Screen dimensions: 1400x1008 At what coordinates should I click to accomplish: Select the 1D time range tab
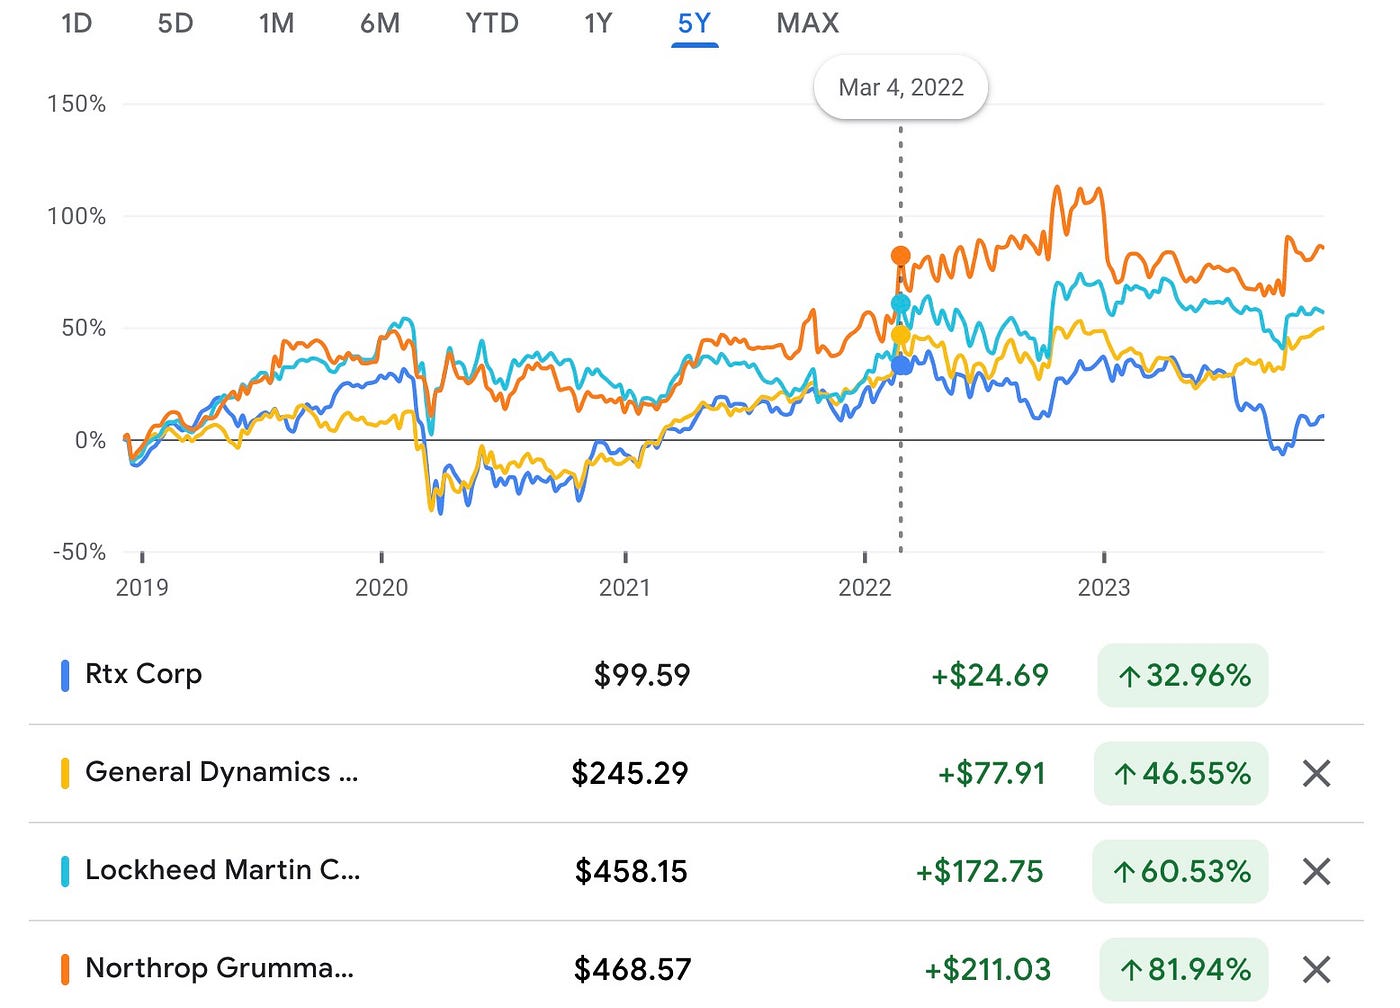[x=77, y=23]
